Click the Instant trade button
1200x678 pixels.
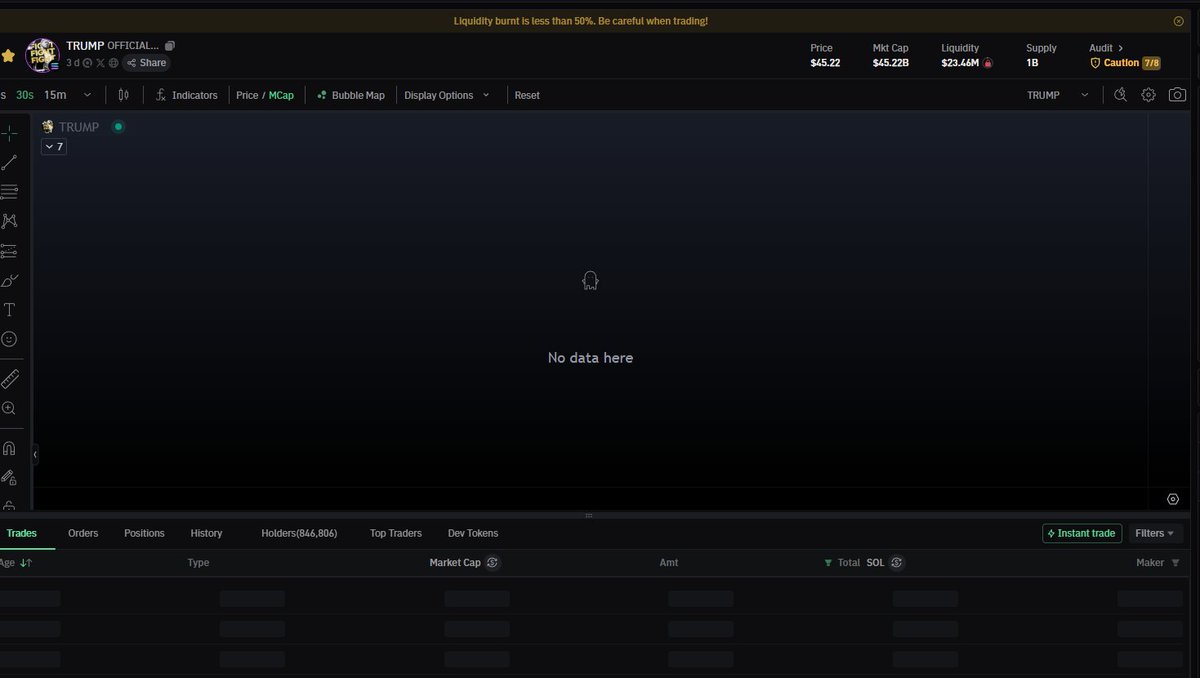click(1082, 533)
